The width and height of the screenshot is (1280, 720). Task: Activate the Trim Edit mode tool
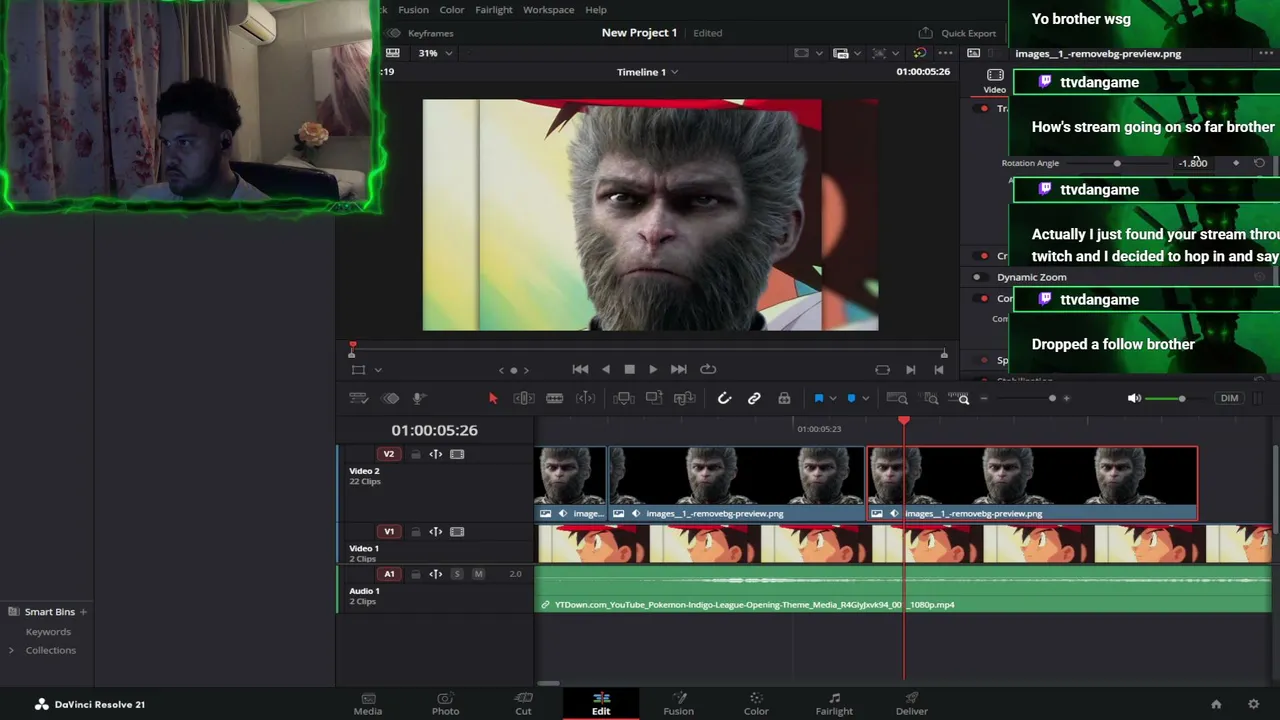(x=524, y=398)
